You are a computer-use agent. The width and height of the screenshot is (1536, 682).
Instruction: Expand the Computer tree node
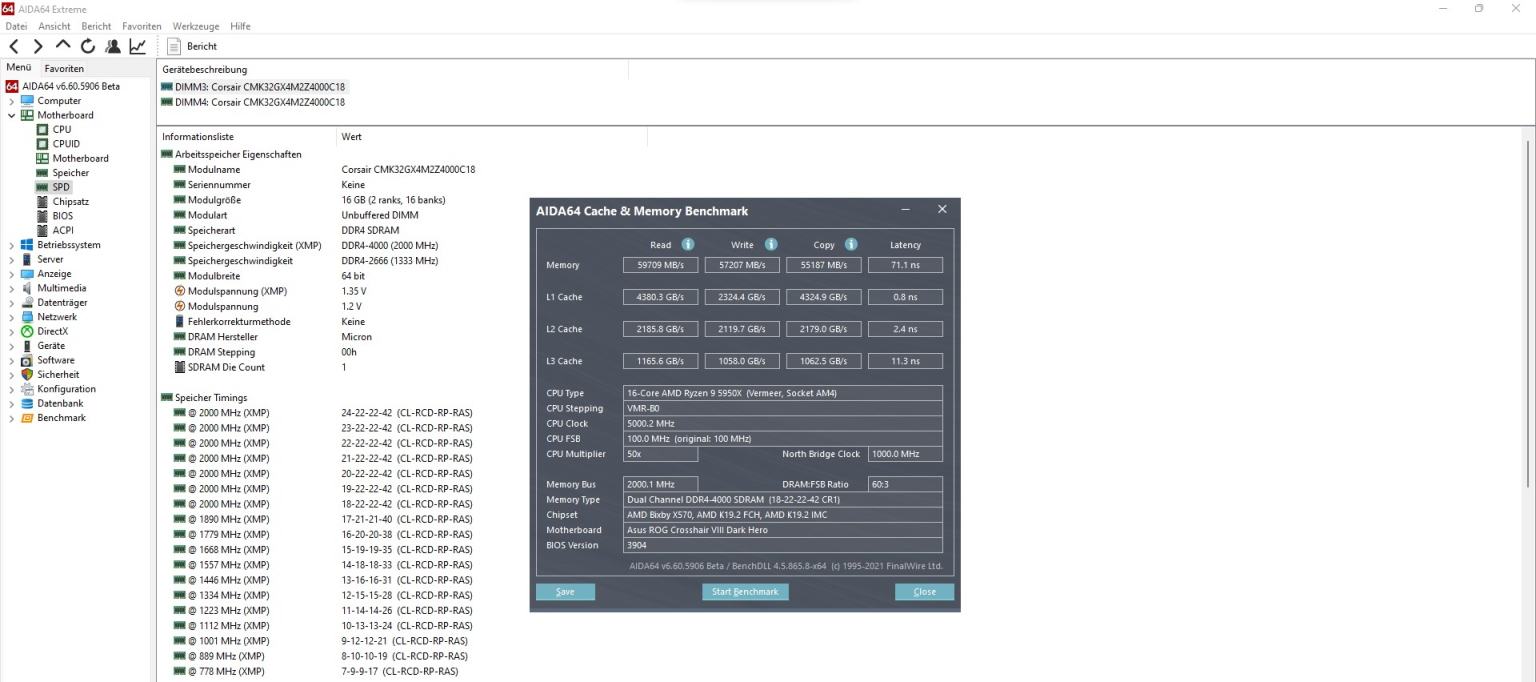pyautogui.click(x=12, y=101)
